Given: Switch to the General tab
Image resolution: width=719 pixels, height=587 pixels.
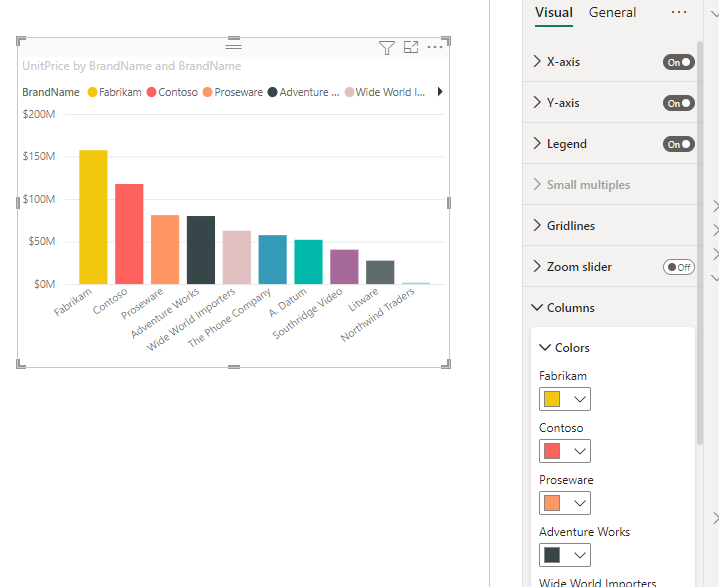Looking at the screenshot, I should [612, 12].
